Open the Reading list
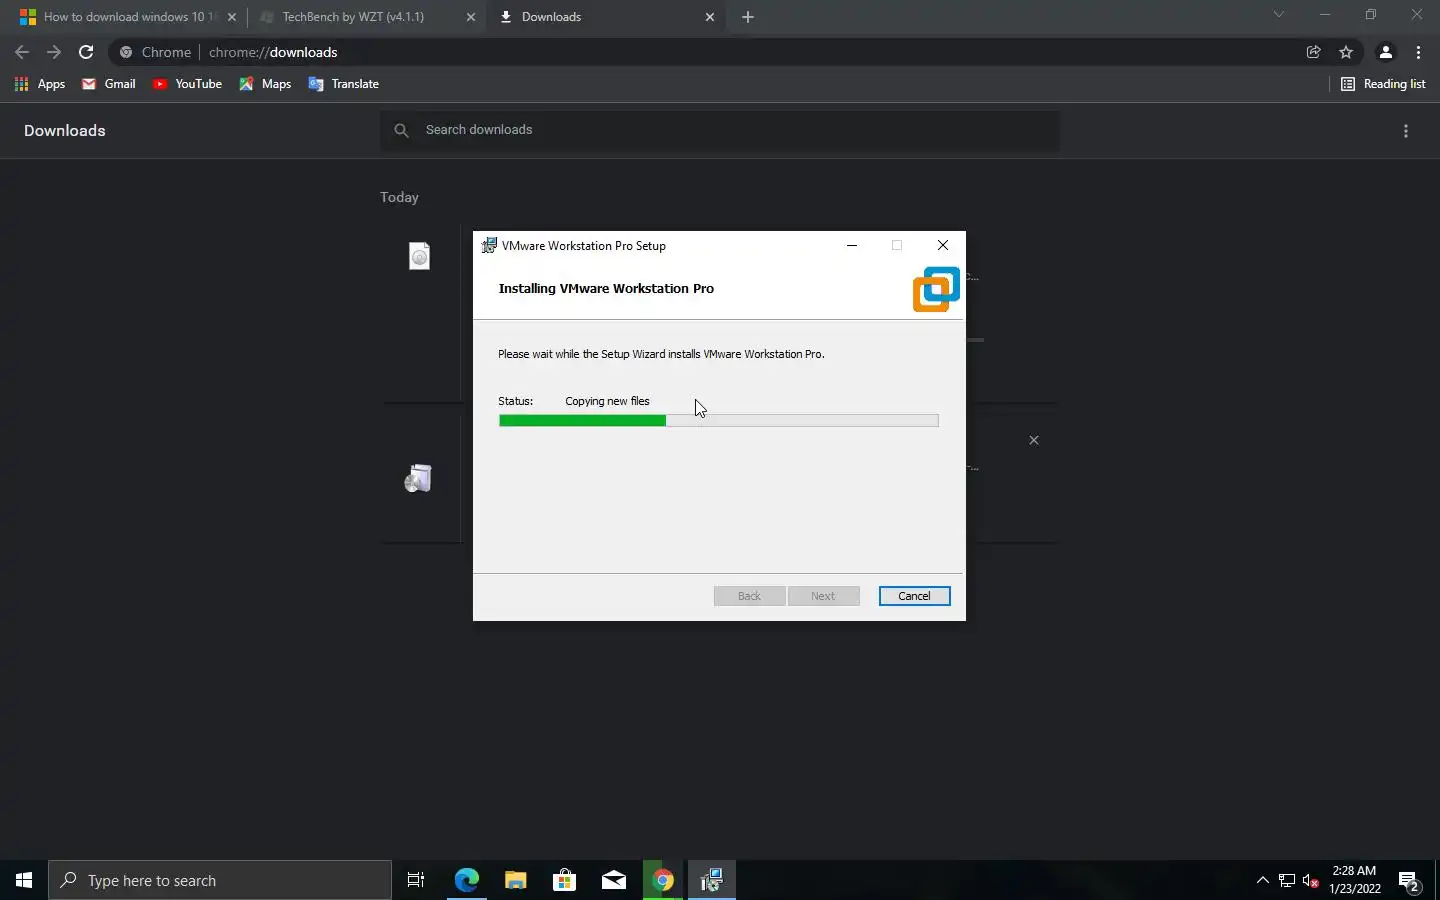The image size is (1440, 900). click(x=1383, y=84)
